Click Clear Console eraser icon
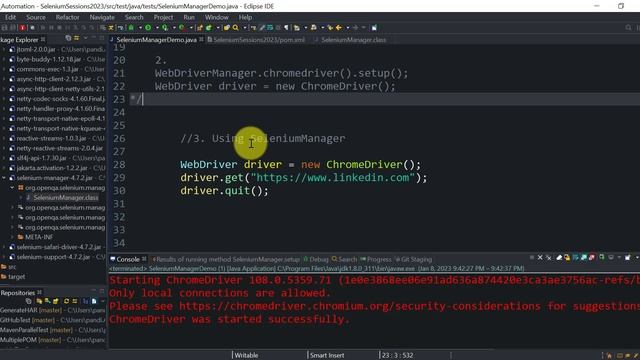 [559, 258]
